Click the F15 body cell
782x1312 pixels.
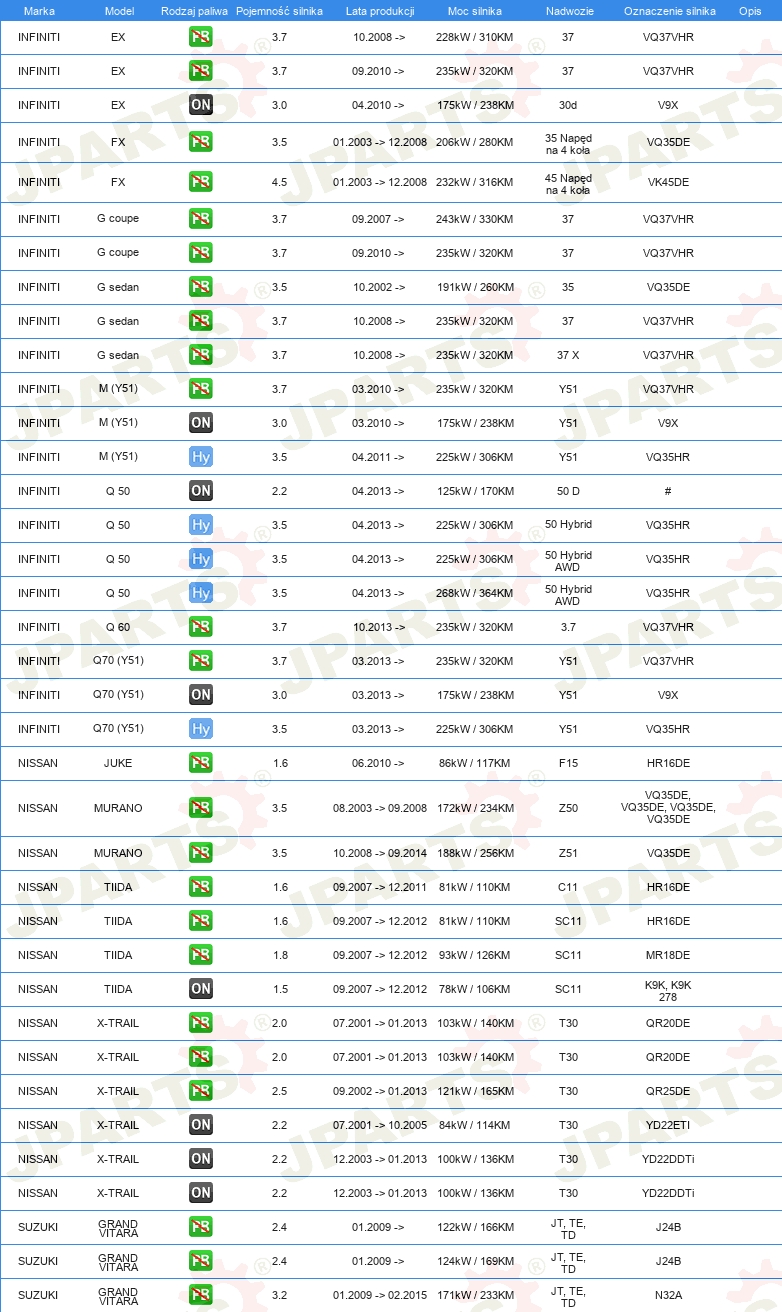pos(568,763)
